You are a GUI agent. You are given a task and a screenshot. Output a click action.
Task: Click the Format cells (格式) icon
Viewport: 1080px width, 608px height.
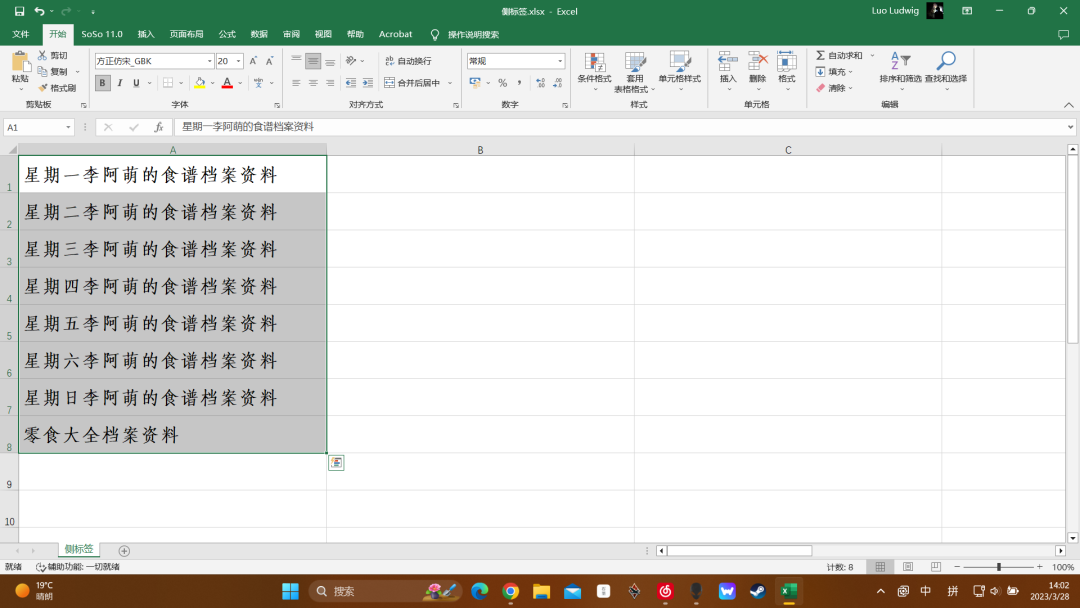point(787,62)
